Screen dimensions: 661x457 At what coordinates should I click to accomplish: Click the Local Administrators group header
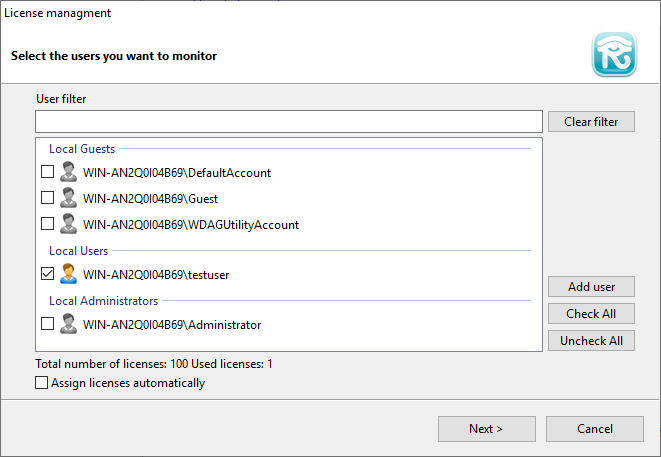click(x=103, y=301)
